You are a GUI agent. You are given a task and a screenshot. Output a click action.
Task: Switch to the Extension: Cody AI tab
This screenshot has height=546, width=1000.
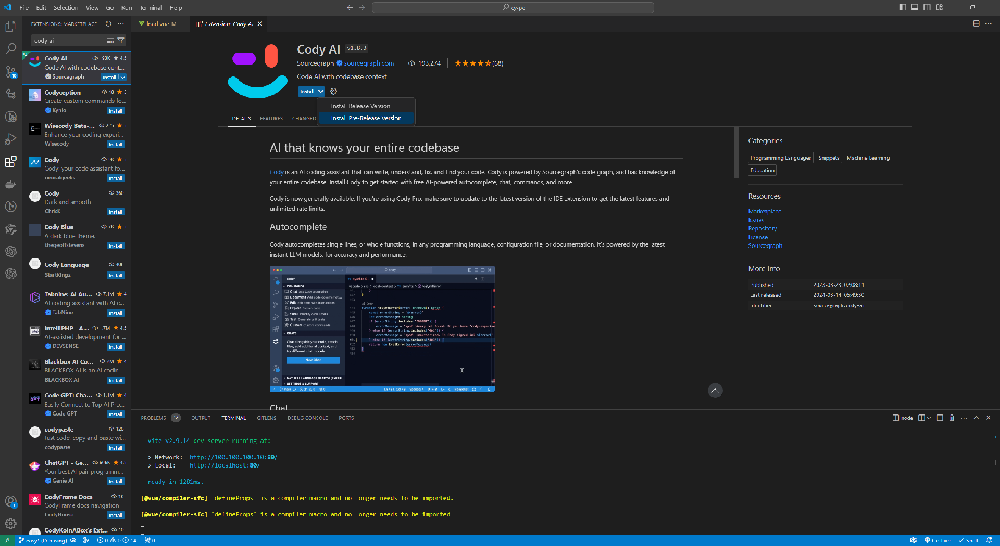[228, 24]
